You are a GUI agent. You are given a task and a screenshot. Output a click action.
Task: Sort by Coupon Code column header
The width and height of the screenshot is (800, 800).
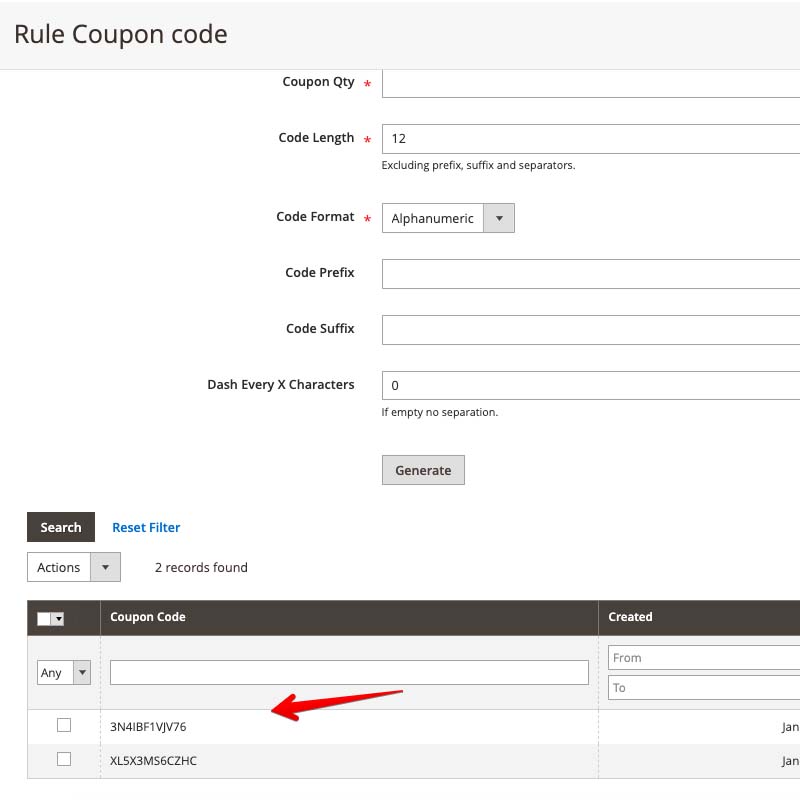pyautogui.click(x=148, y=617)
